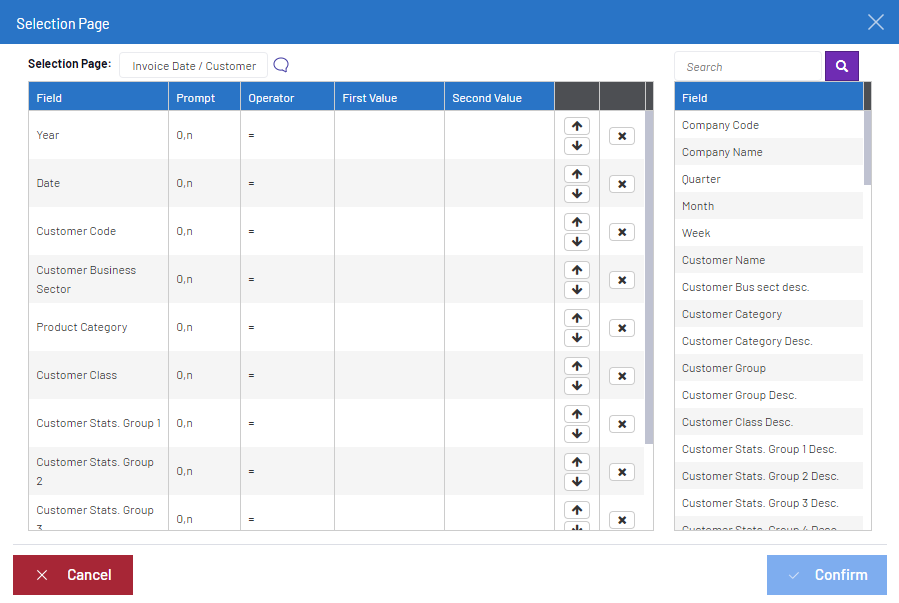Open the Operator cell for Year
899x603 pixels.
click(287, 135)
